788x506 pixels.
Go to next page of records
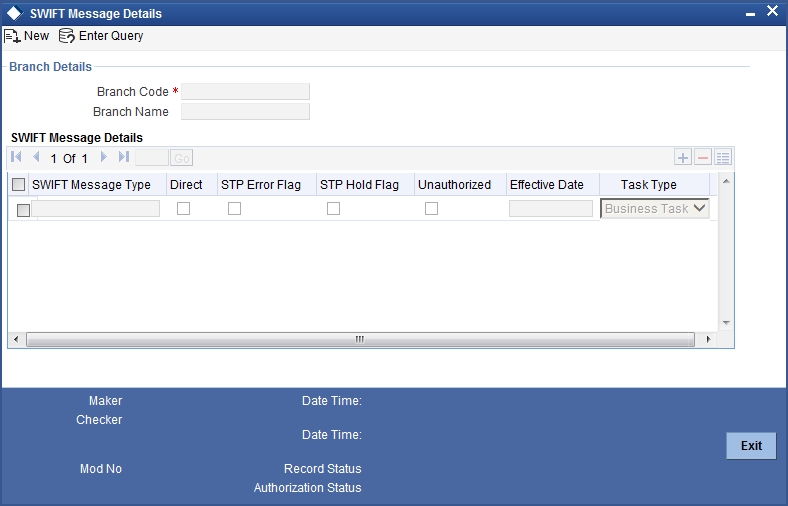pos(104,157)
